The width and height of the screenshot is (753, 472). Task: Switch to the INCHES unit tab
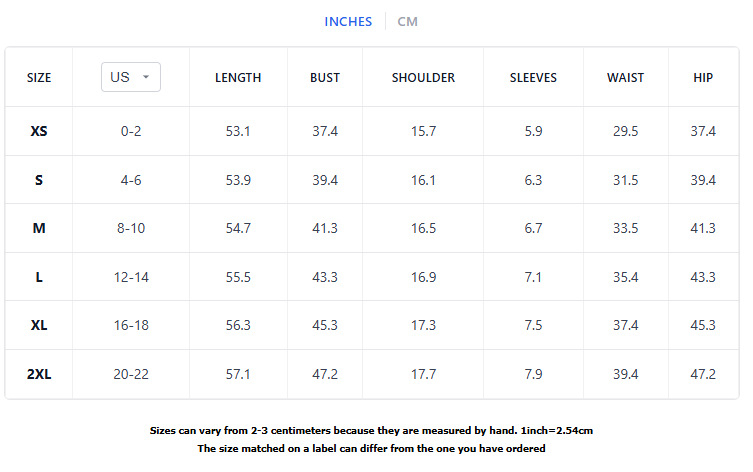pyautogui.click(x=348, y=22)
